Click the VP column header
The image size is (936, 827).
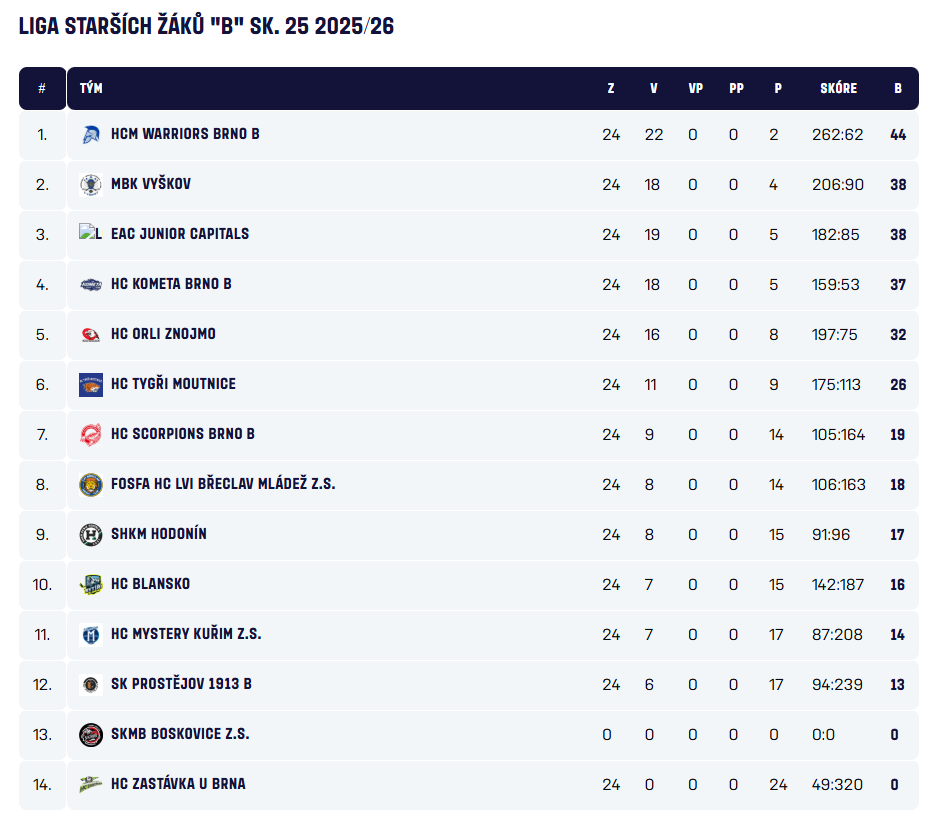point(695,88)
